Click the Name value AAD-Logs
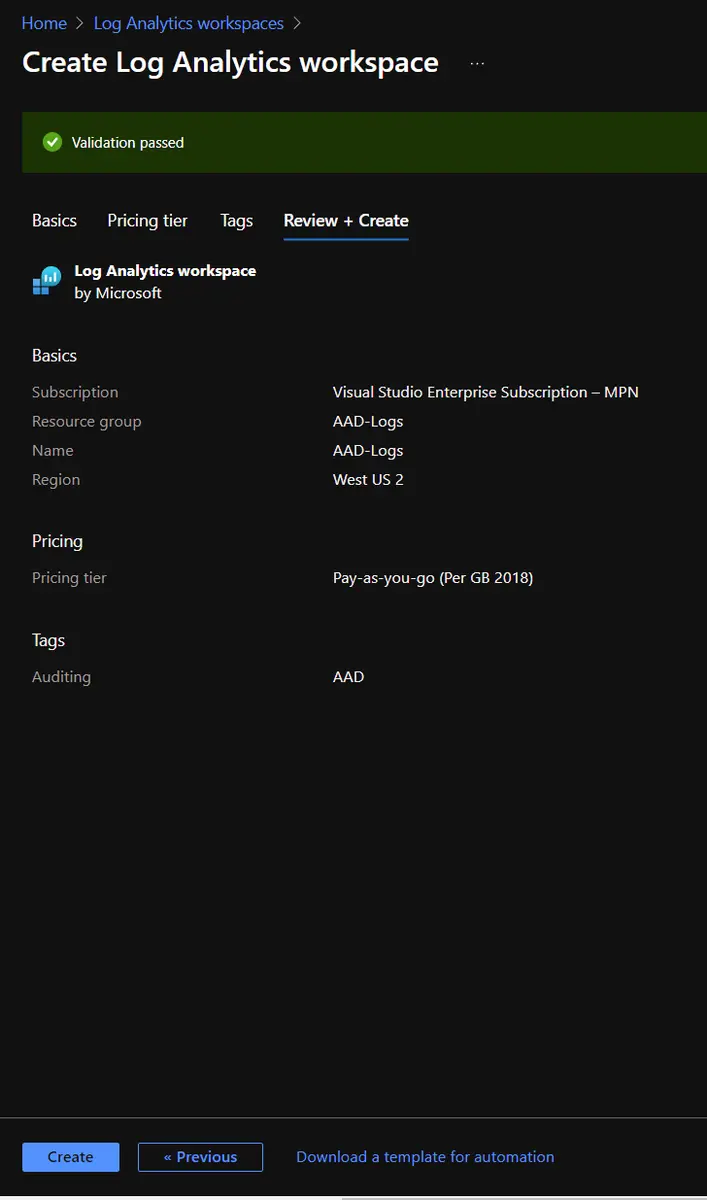707x1200 pixels. point(368,451)
